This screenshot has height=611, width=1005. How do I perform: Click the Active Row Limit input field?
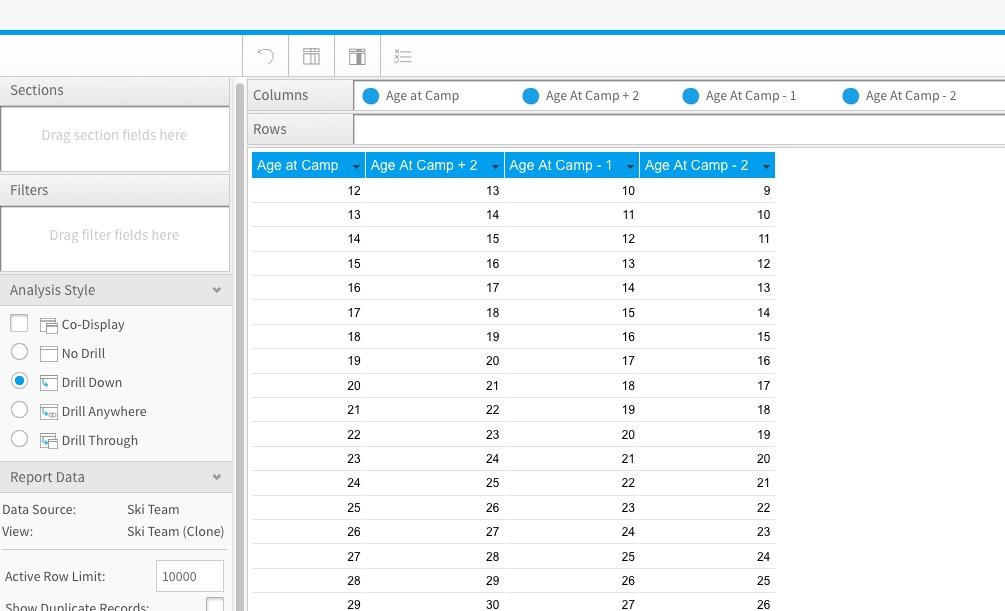tap(190, 576)
